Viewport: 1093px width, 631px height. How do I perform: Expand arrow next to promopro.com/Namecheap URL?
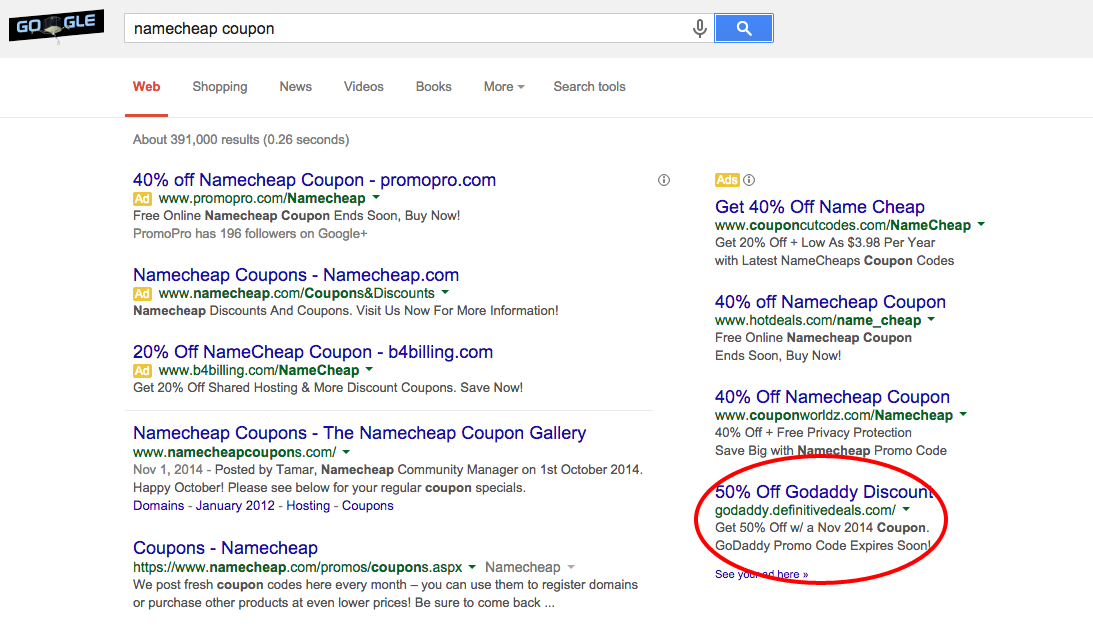376,198
